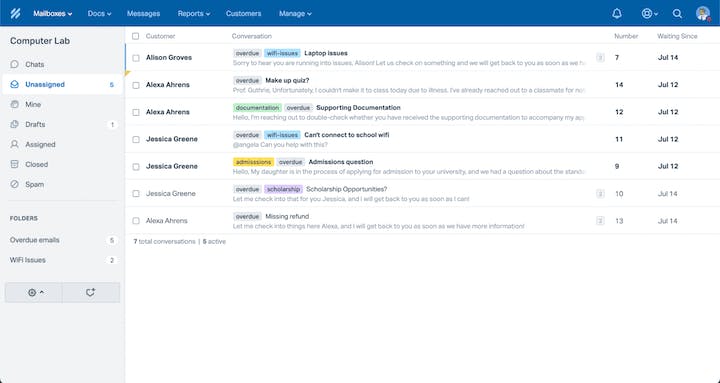The height and width of the screenshot is (383, 720).
Task: Open the Admissions question conversation
Action: tap(341, 162)
